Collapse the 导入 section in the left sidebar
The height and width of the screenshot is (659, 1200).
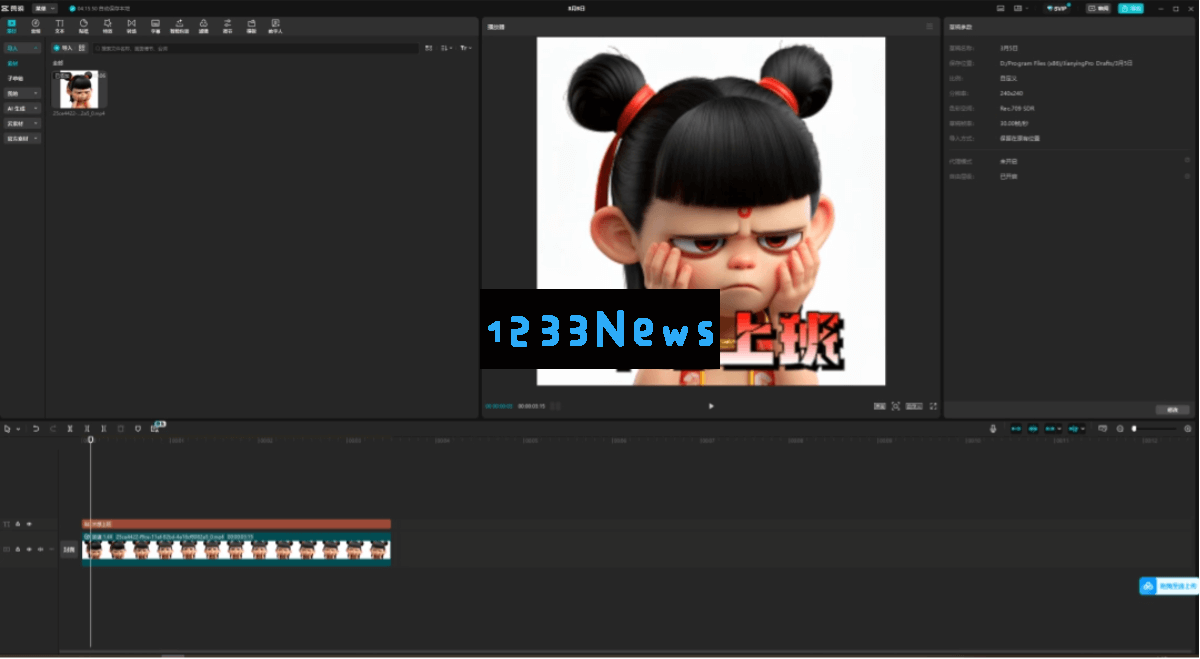click(x=22, y=48)
